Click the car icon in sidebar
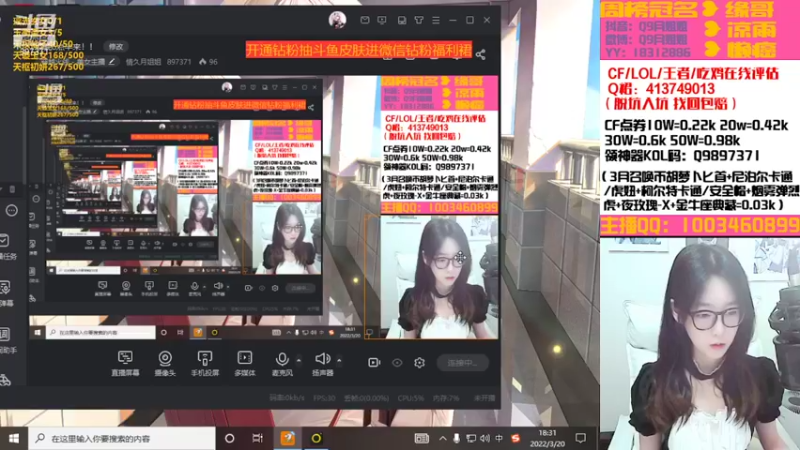This screenshot has width=800, height=450. coord(5,380)
